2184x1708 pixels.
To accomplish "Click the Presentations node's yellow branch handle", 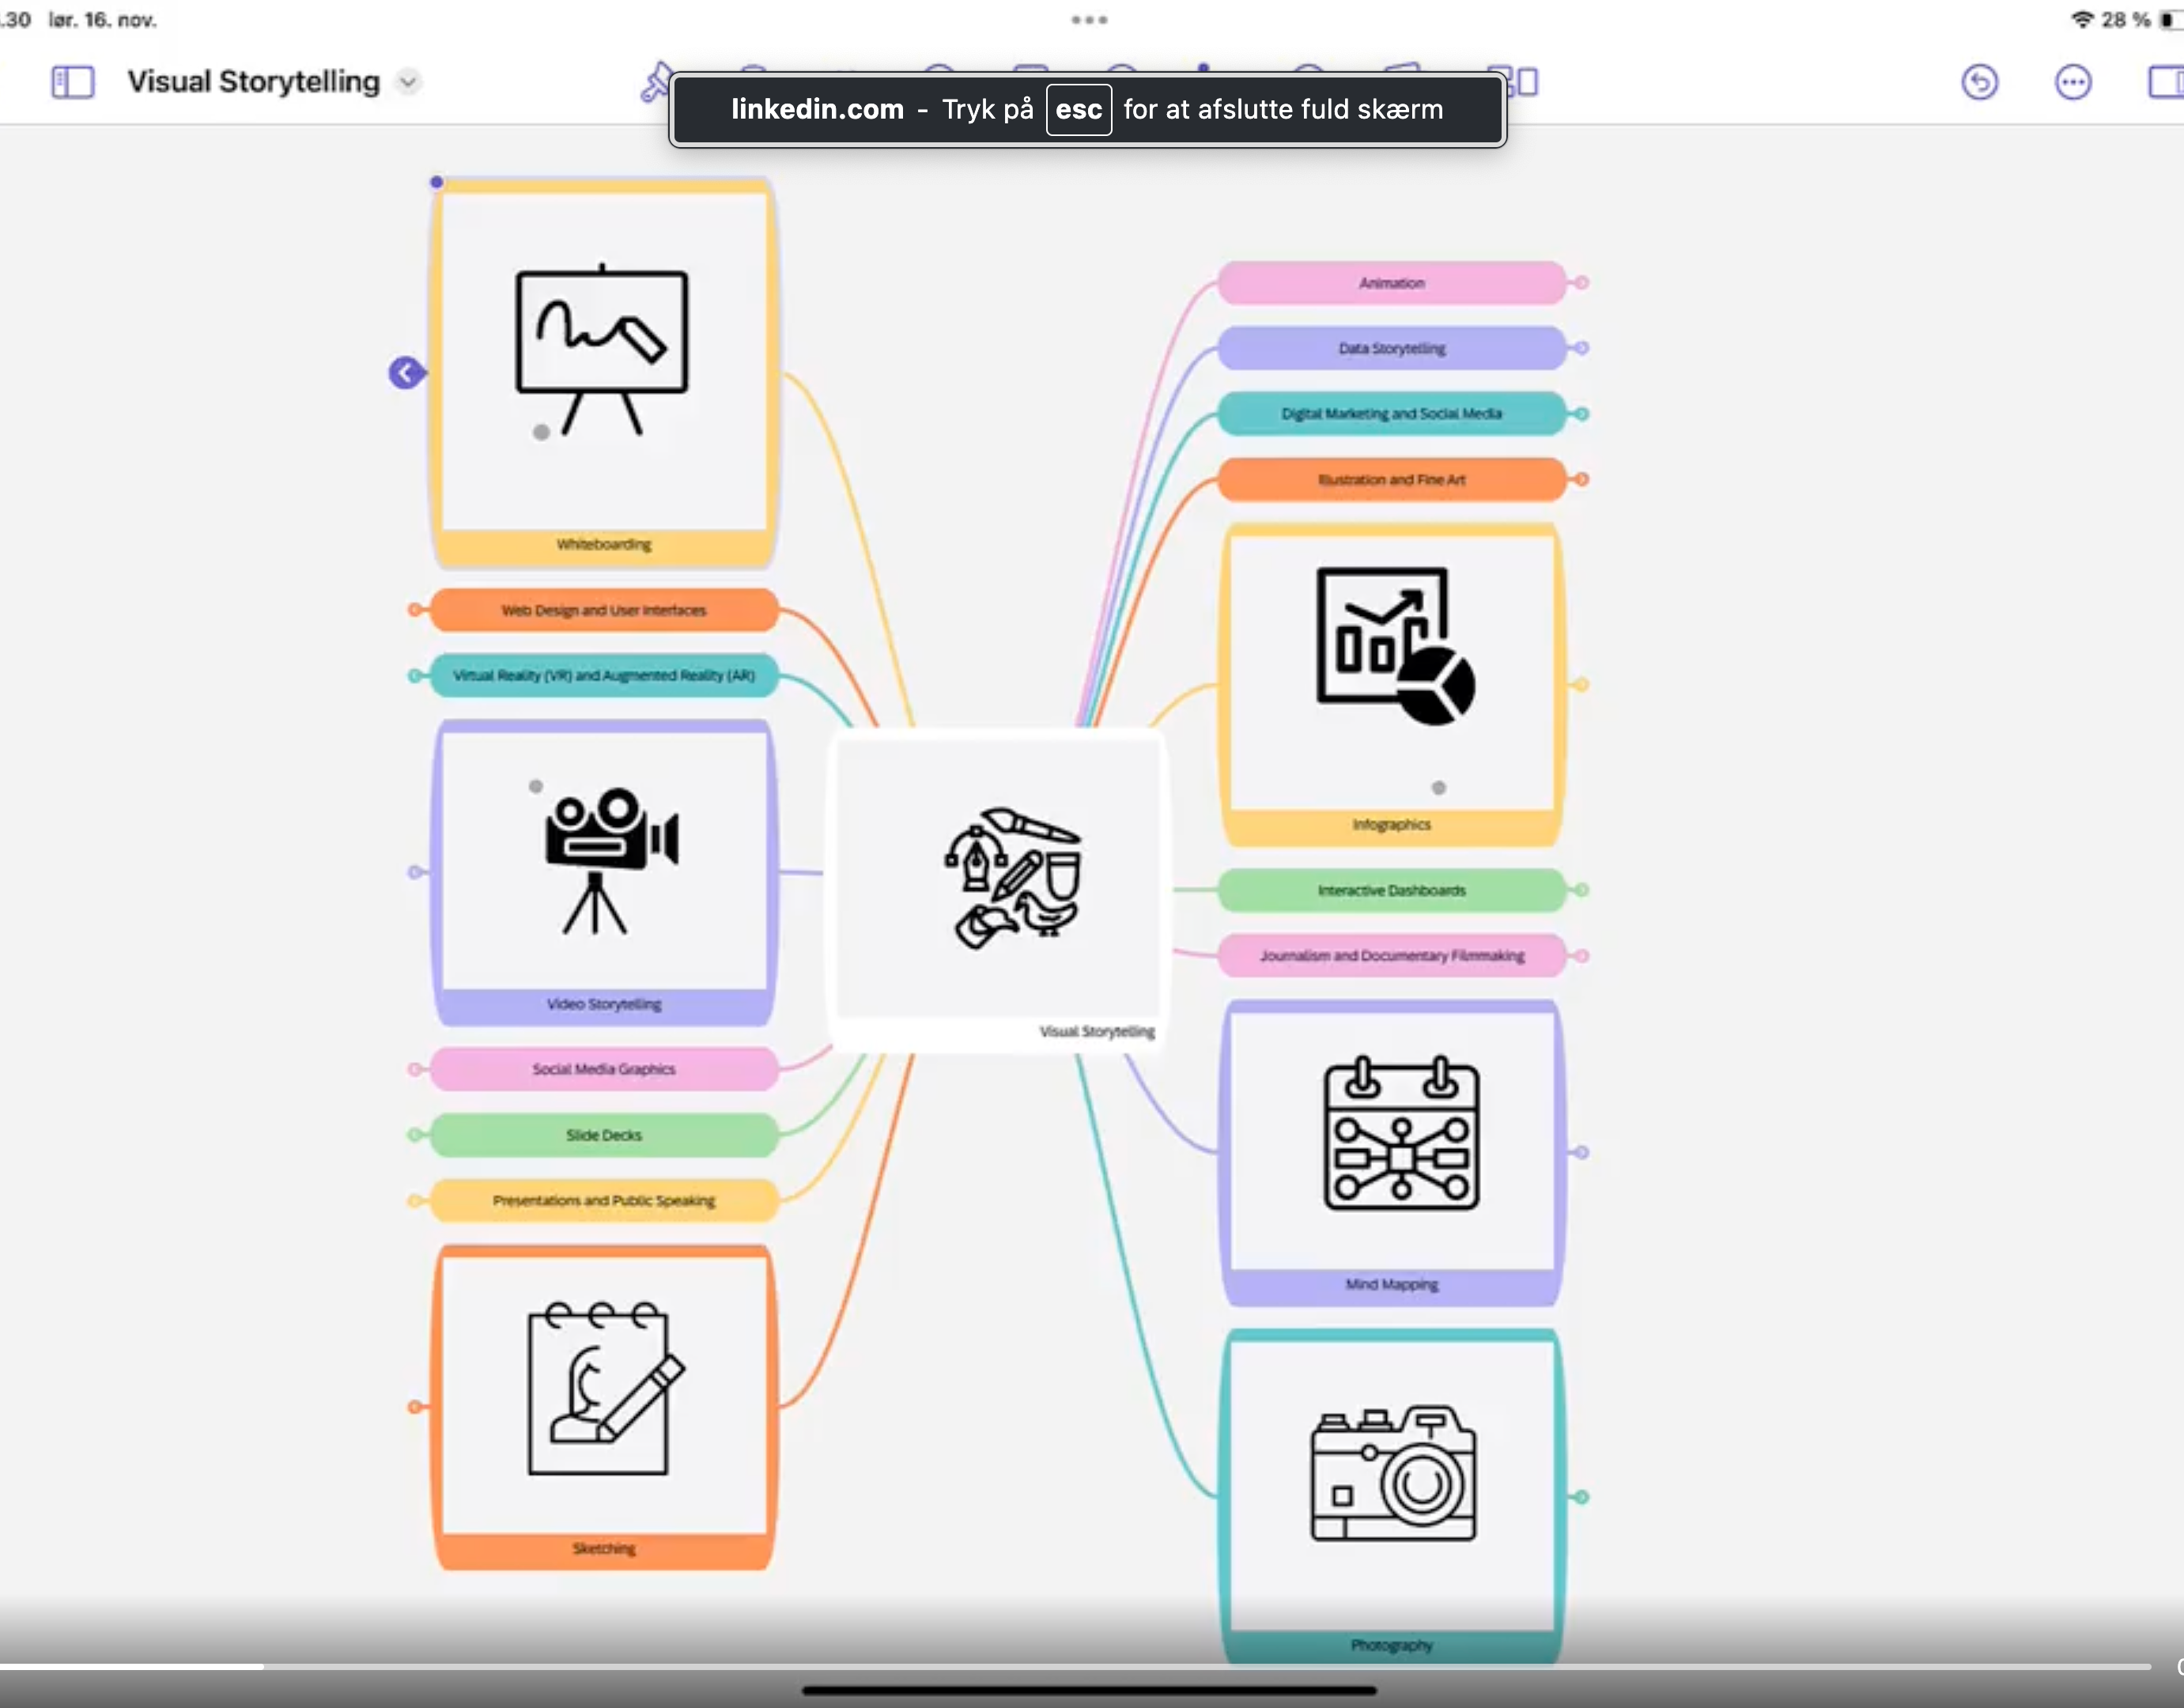I will [x=414, y=1200].
